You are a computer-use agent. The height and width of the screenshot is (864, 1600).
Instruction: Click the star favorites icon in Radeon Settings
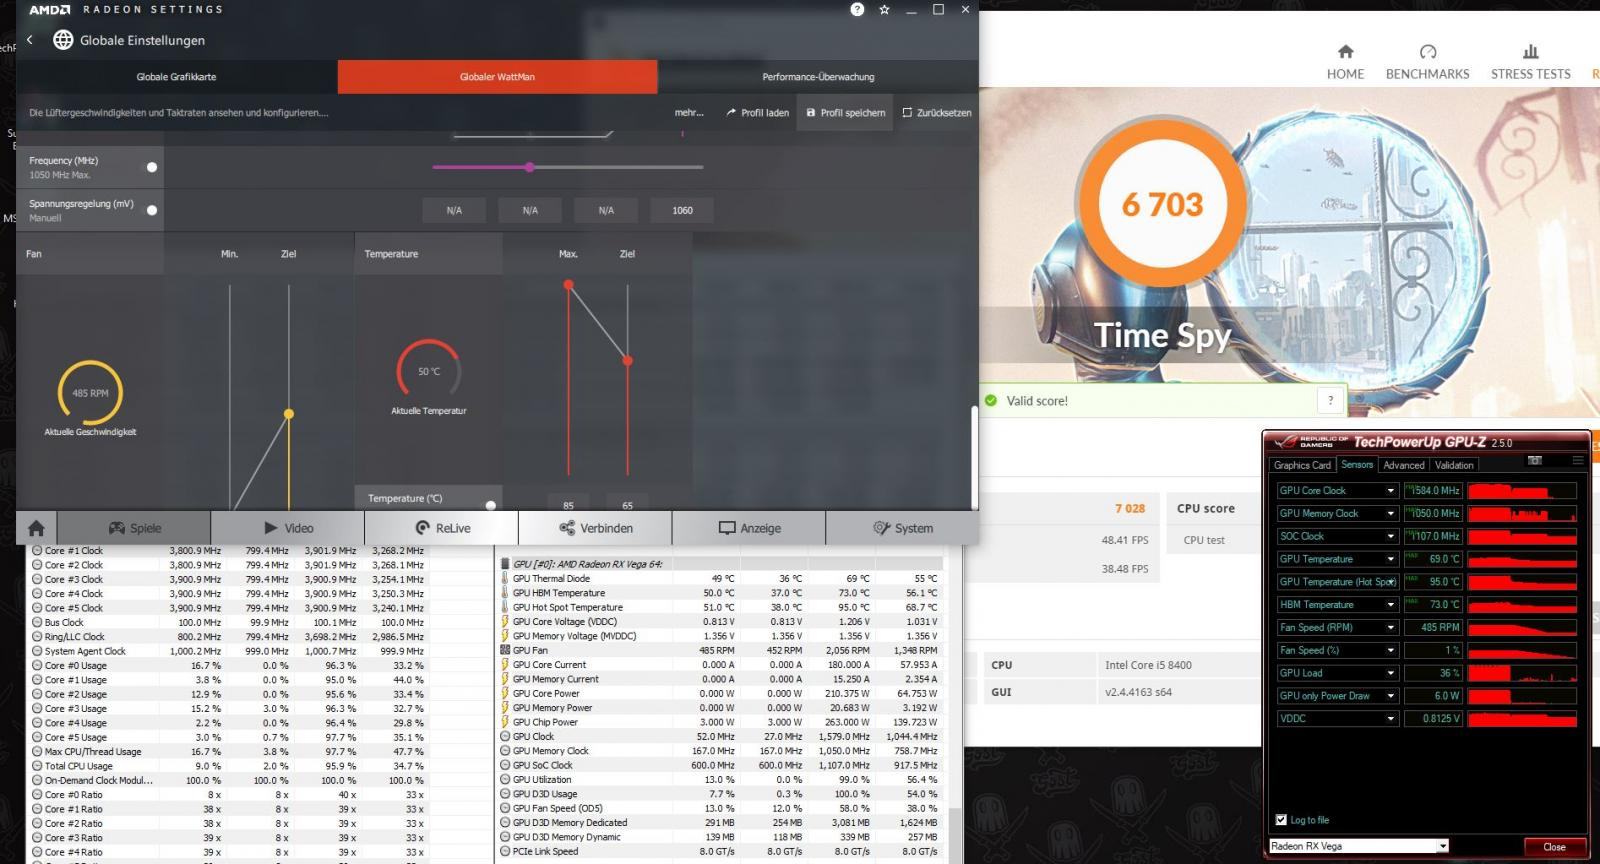[884, 9]
